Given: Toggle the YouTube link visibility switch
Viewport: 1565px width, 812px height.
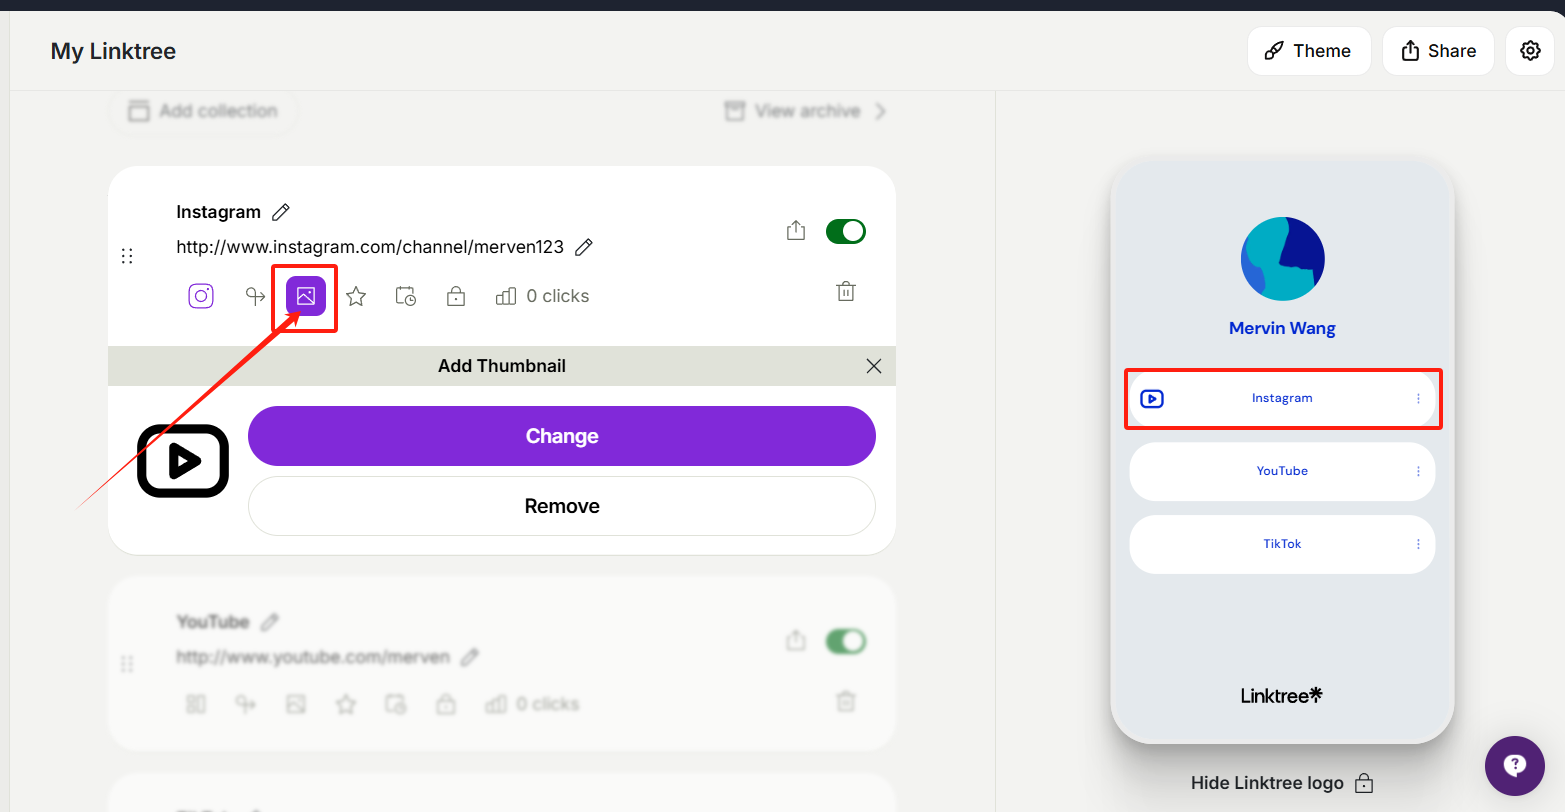Looking at the screenshot, I should coord(846,641).
